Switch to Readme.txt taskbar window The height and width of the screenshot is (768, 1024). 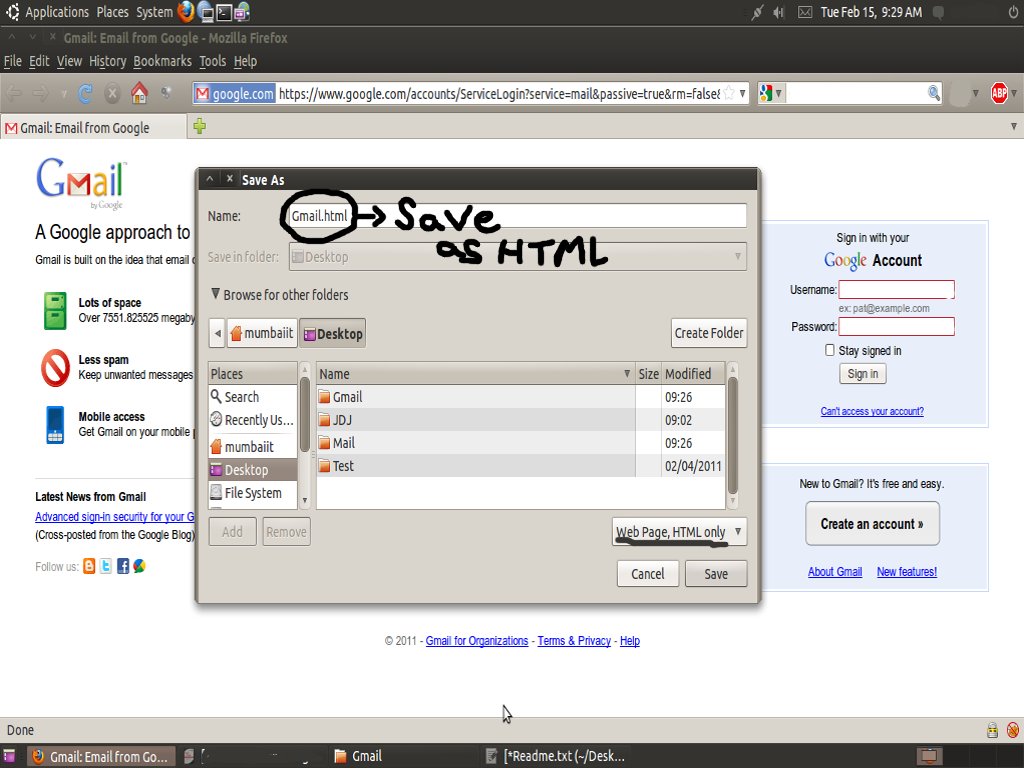555,756
